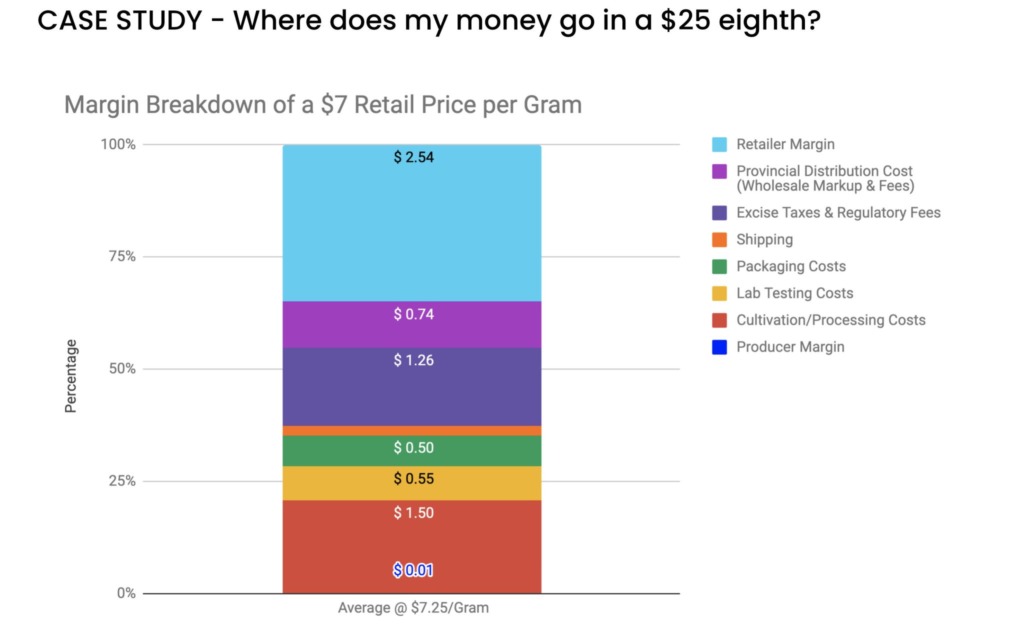Screen dimensions: 1024x628
Task: Click the thin orange Shipping bar segment
Action: coord(413,431)
